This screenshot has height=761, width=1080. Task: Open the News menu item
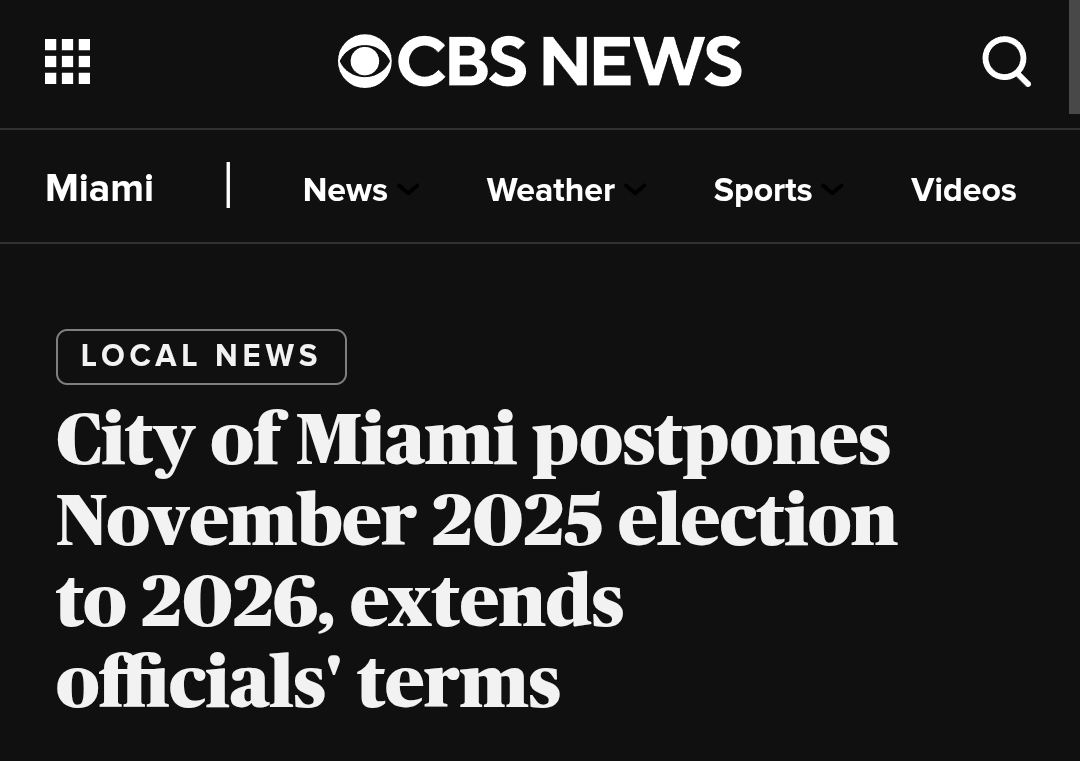pyautogui.click(x=345, y=190)
